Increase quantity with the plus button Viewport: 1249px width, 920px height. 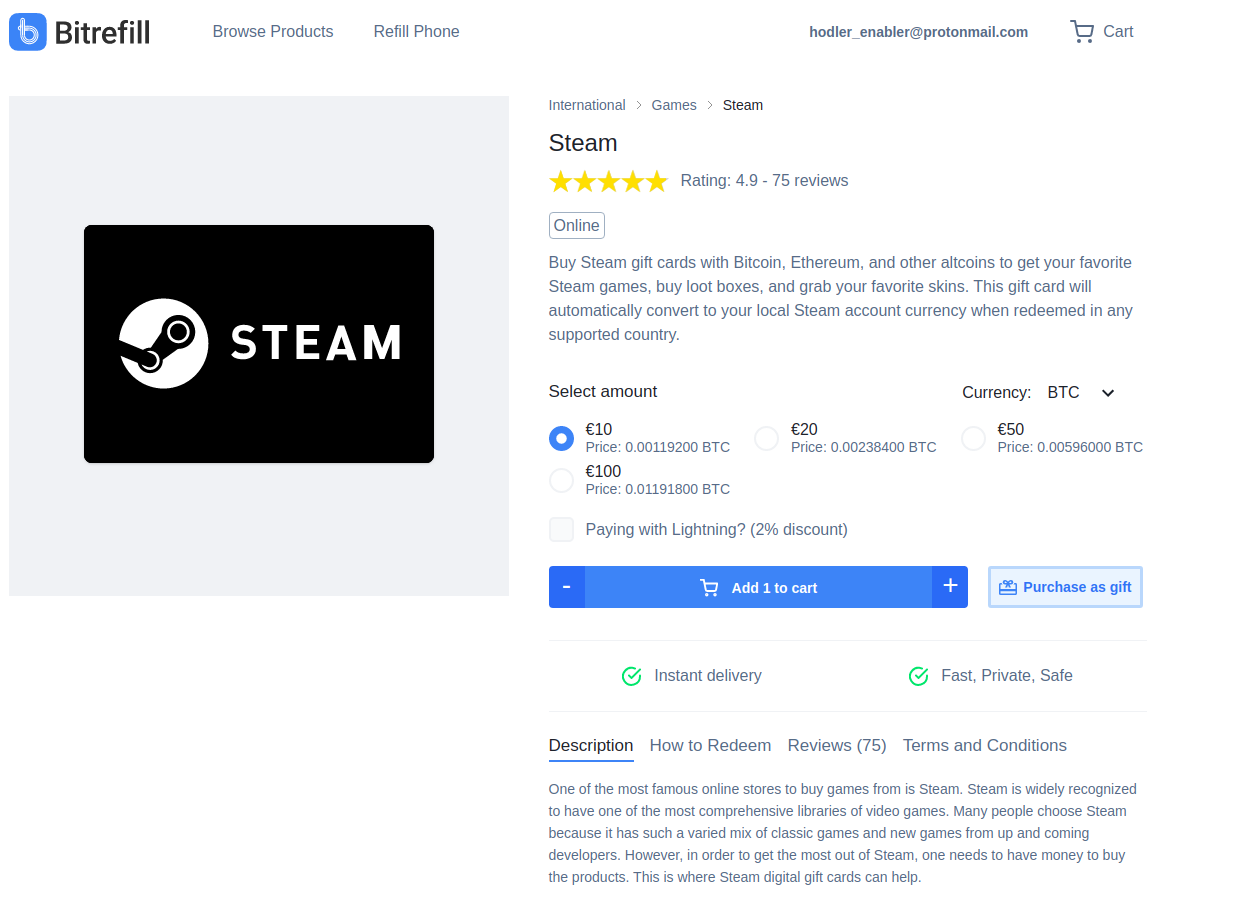950,587
